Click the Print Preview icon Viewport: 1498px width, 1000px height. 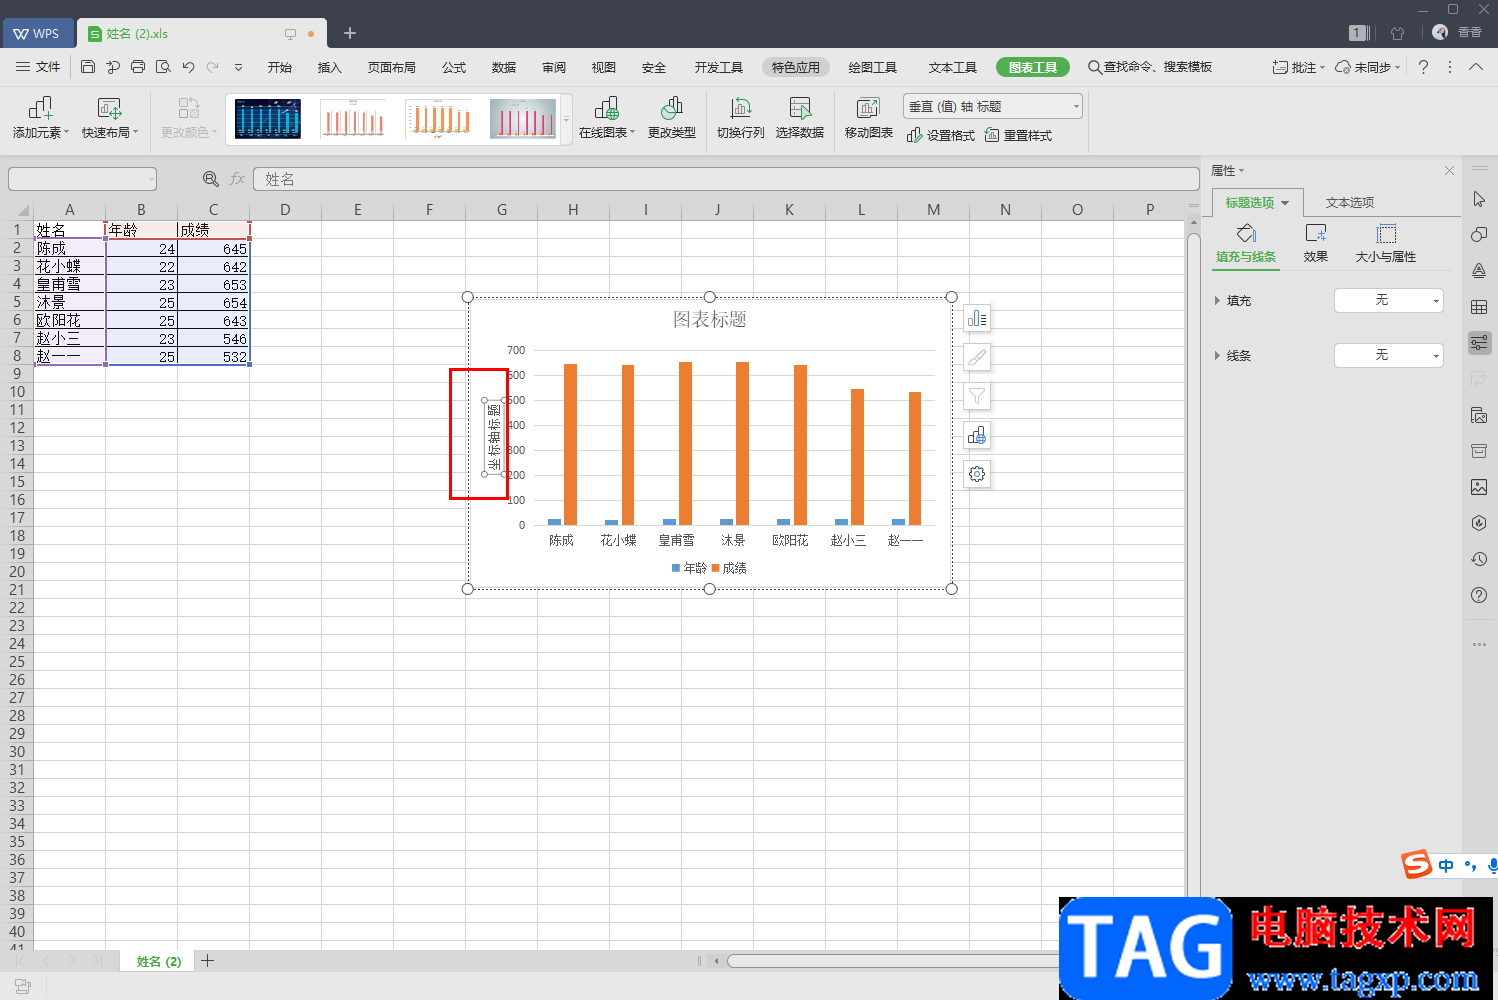click(163, 67)
